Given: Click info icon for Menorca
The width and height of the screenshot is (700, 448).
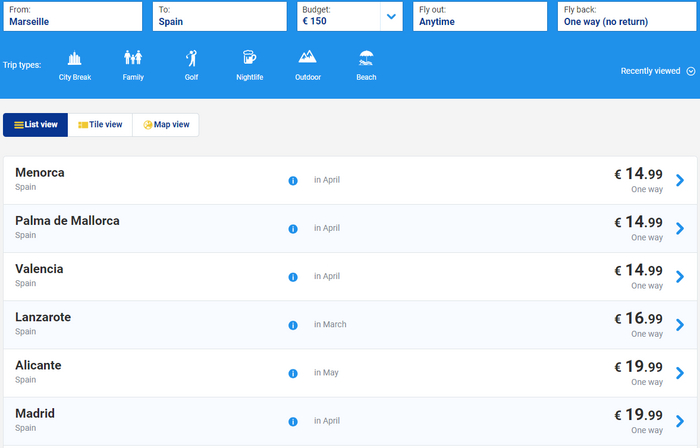Looking at the screenshot, I should (x=293, y=181).
